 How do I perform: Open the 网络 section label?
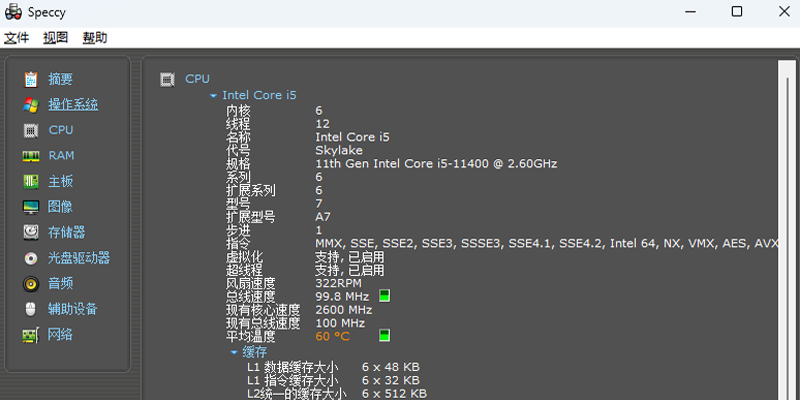click(x=61, y=334)
